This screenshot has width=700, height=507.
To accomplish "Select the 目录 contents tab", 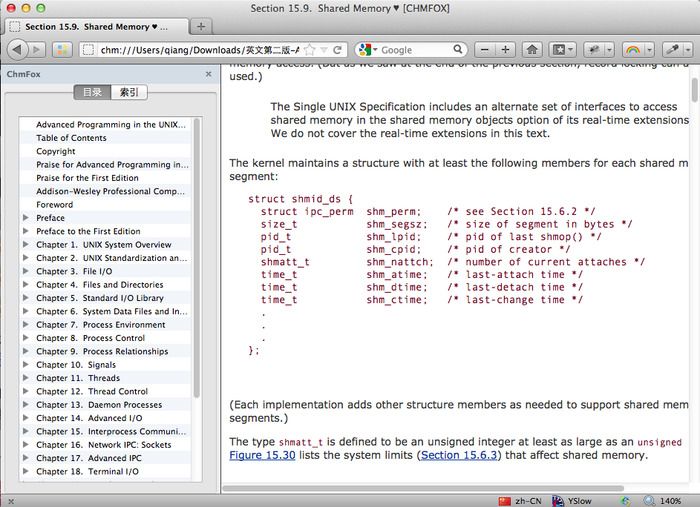I will click(x=92, y=93).
